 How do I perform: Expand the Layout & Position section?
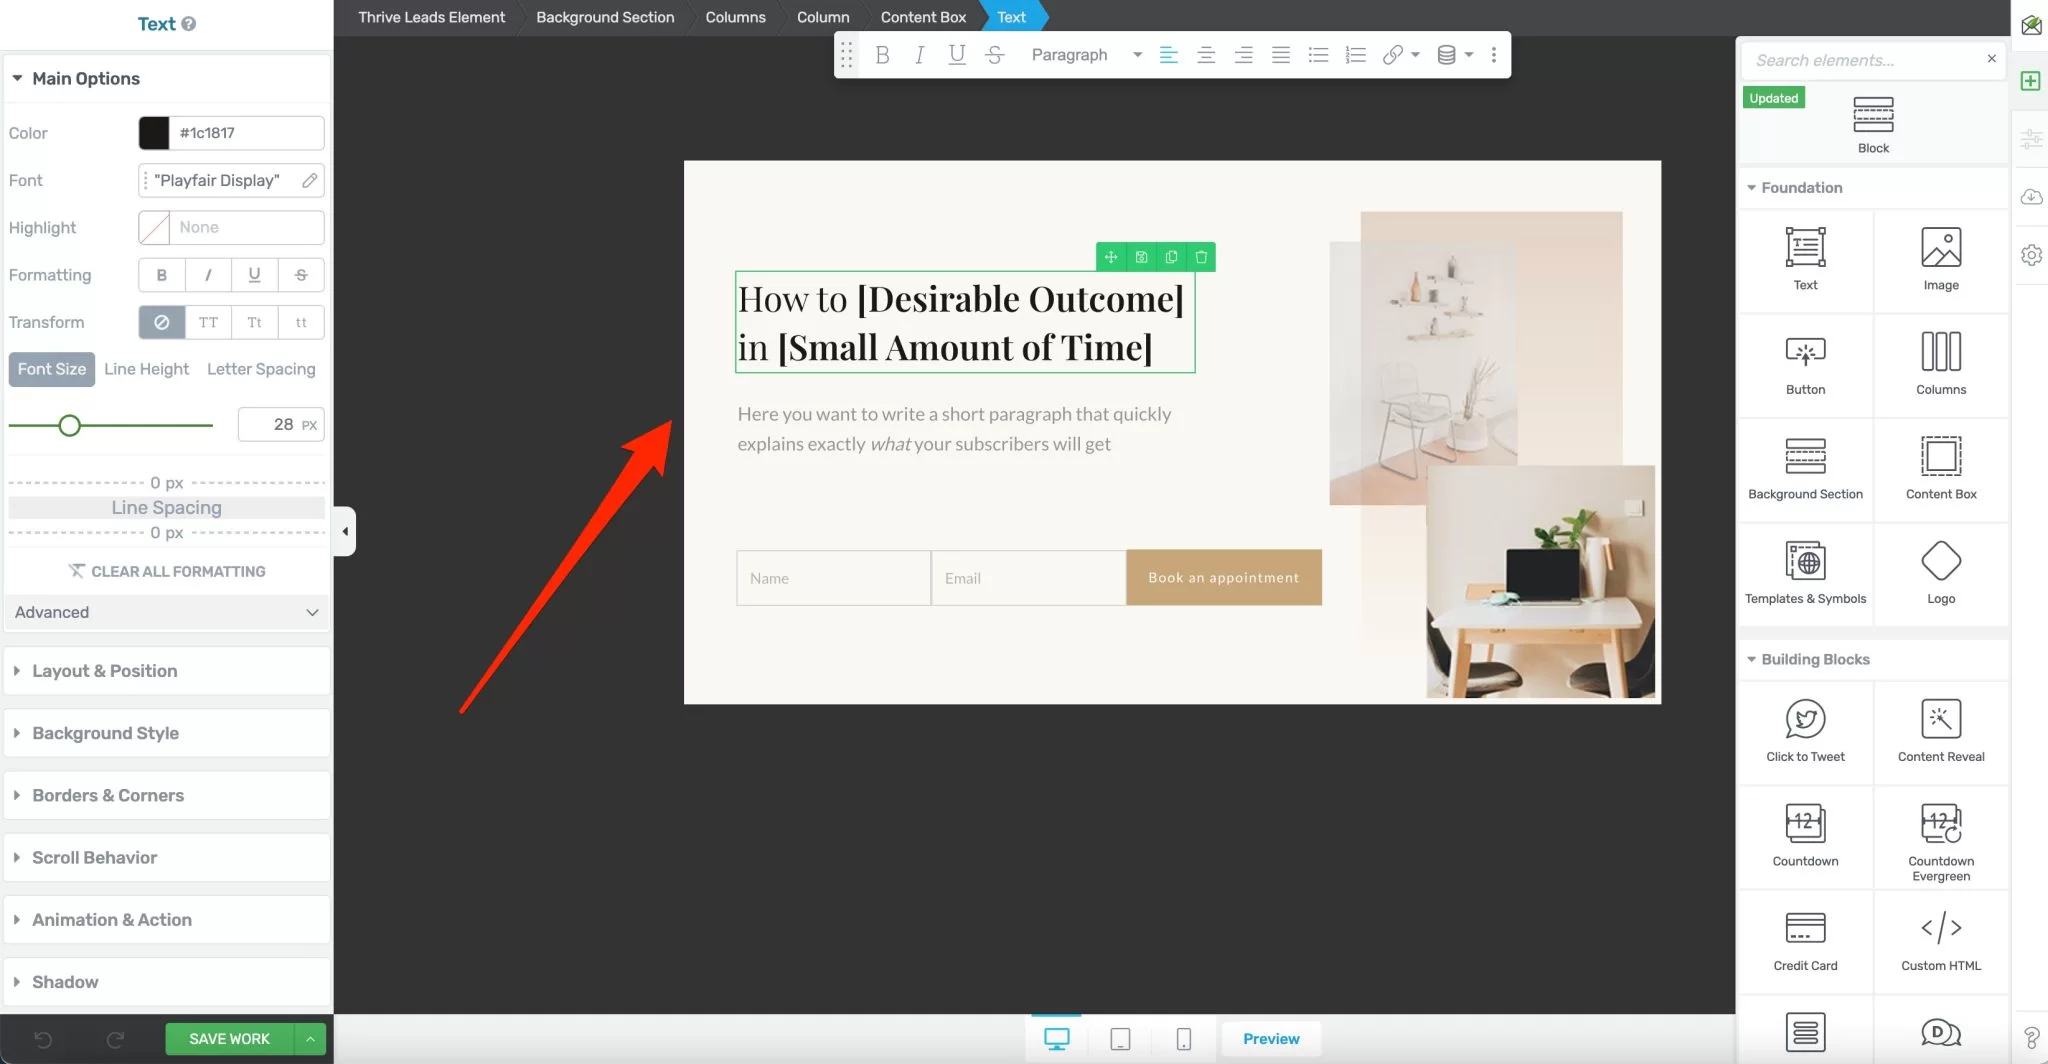pos(167,671)
